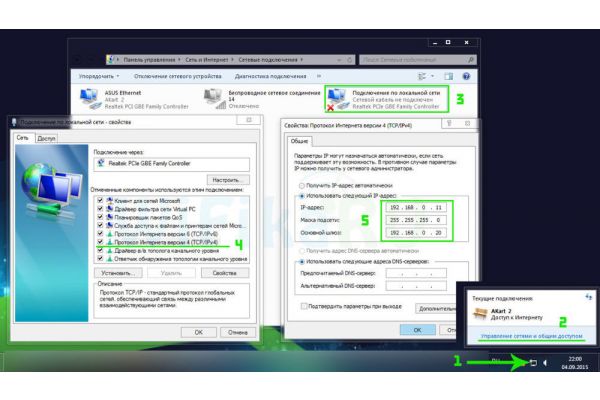The width and height of the screenshot is (600, 400).
Task: Expand Сеть и Интернет breadcrumb arrow
Action: pyautogui.click(x=232, y=60)
